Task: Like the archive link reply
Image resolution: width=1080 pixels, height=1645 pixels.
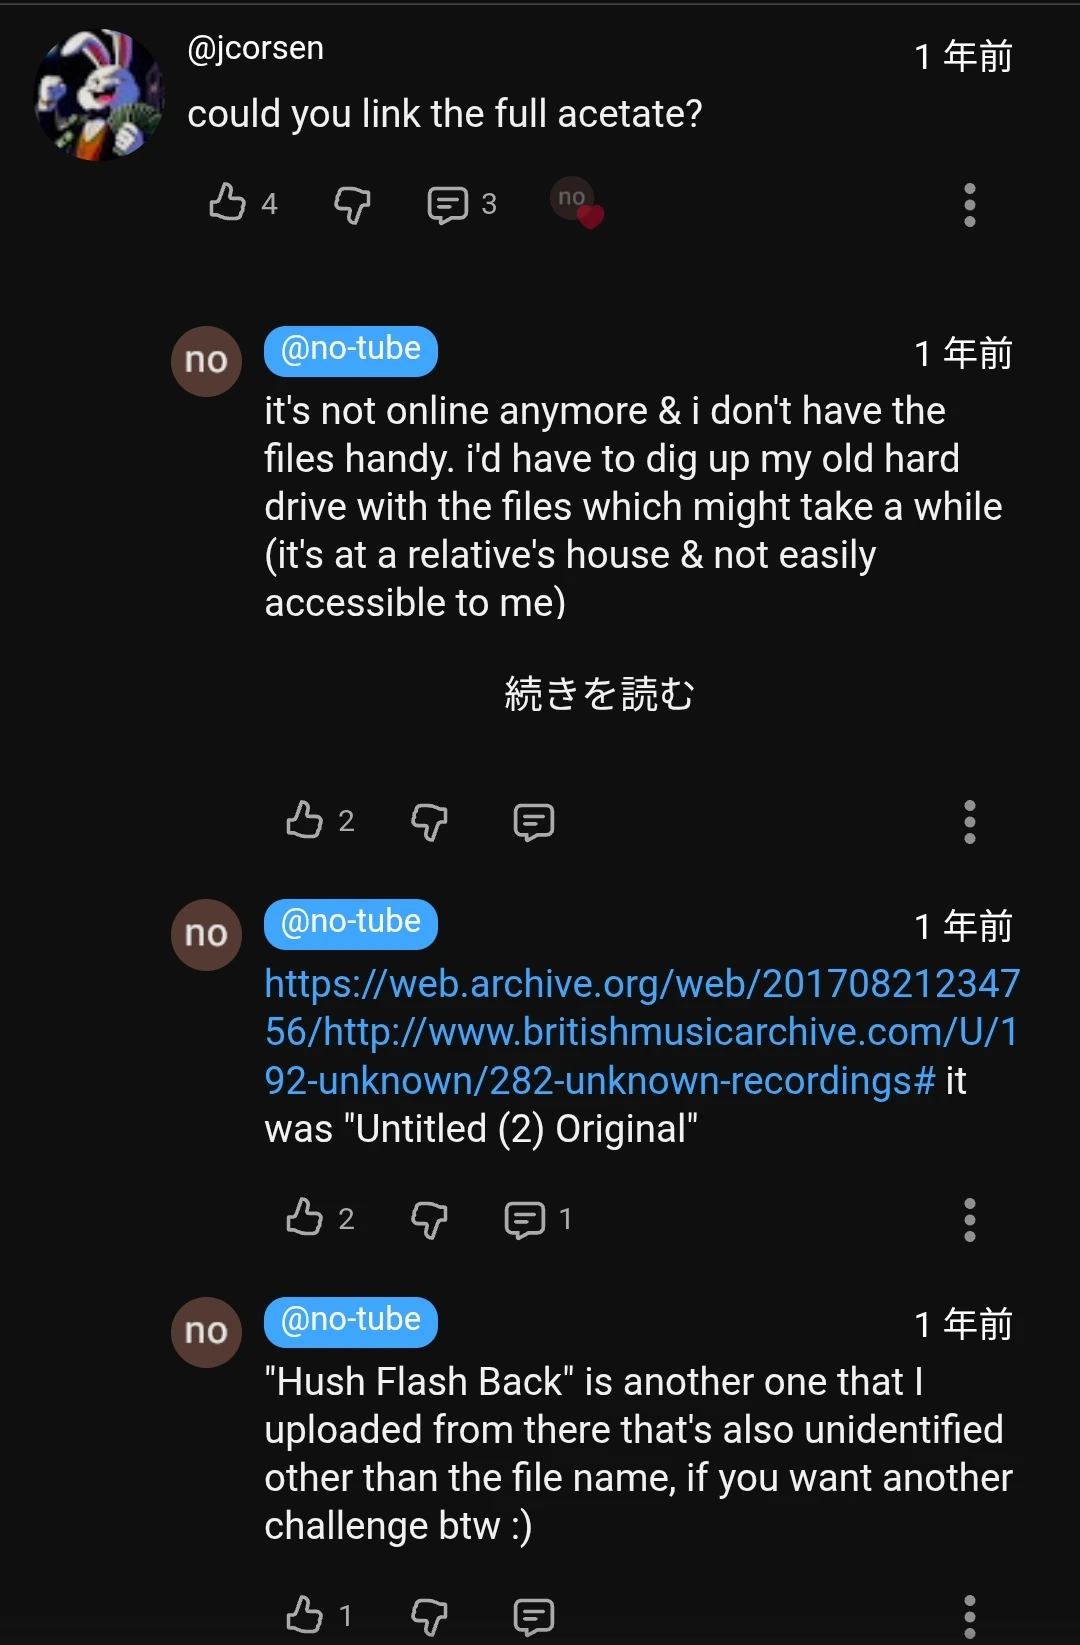Action: point(305,1217)
